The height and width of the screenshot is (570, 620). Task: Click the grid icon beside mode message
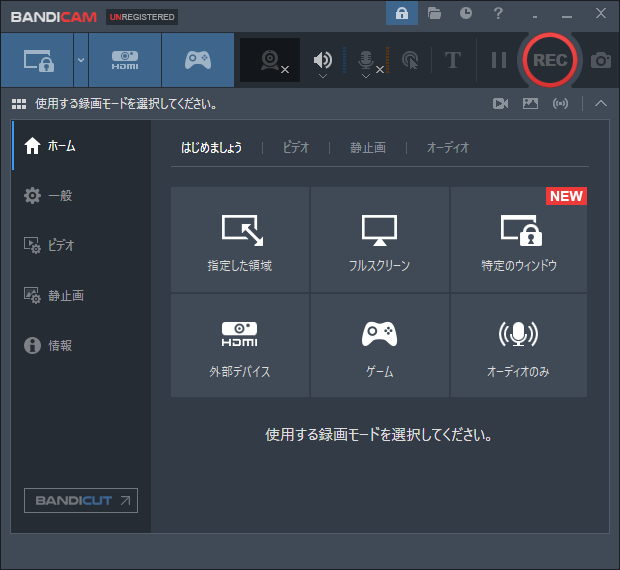19,104
